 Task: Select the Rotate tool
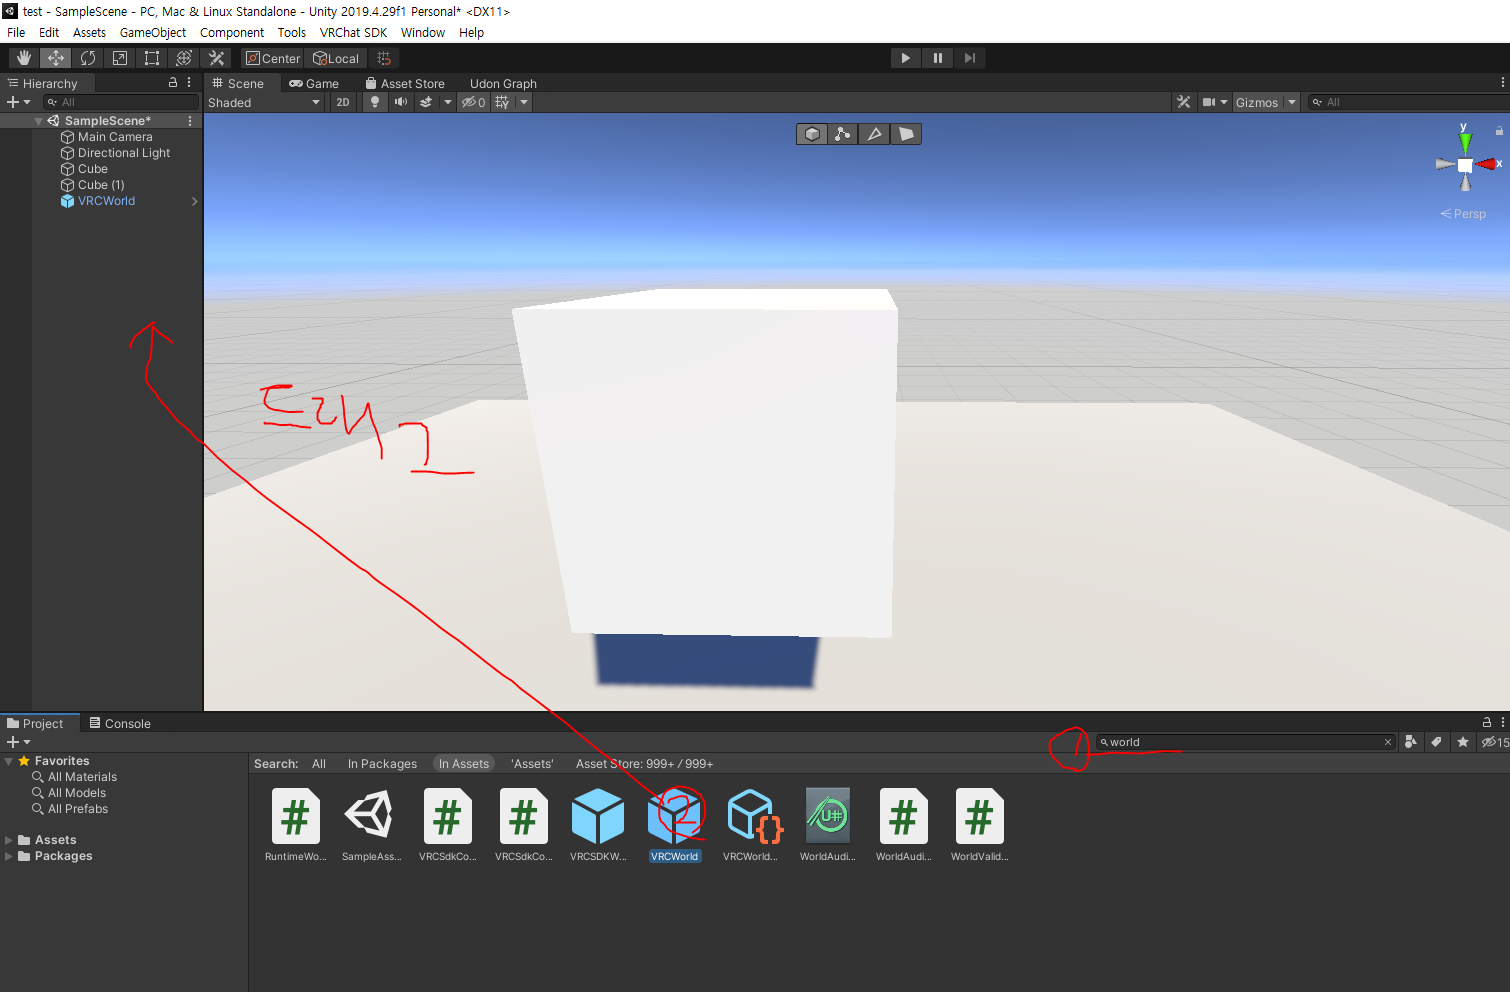pyautogui.click(x=88, y=58)
